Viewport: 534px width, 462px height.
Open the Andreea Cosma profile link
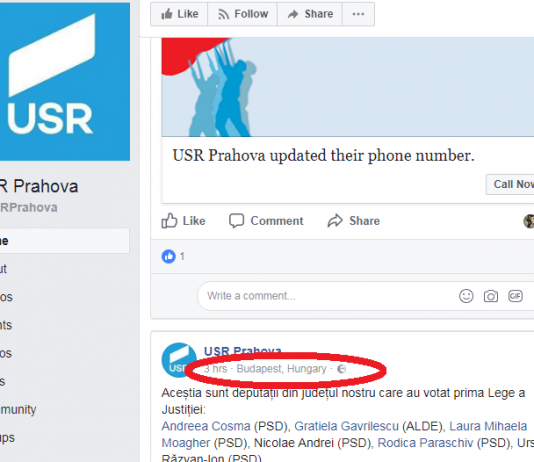click(206, 426)
